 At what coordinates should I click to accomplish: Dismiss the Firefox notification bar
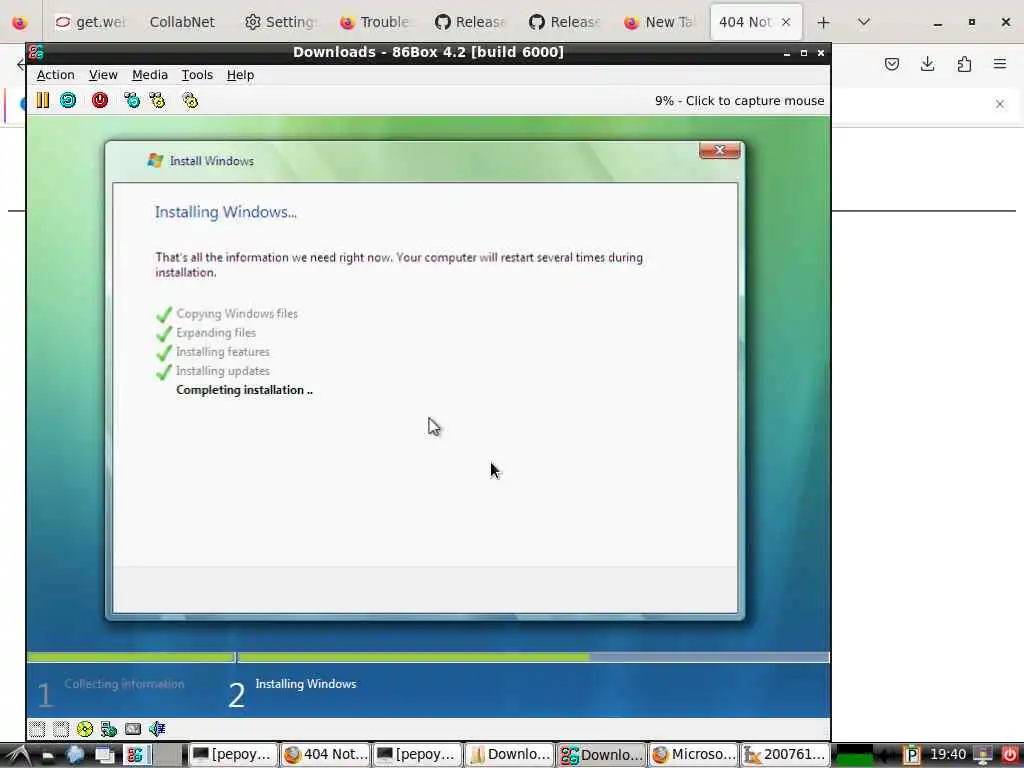[1000, 104]
